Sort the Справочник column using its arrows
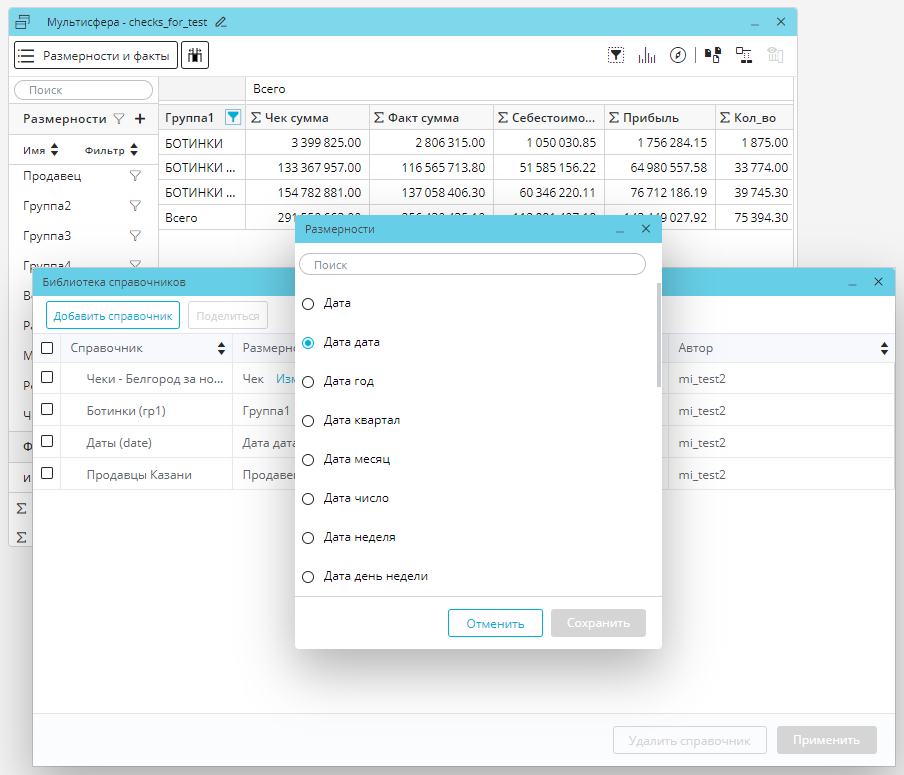Image resolution: width=904 pixels, height=775 pixels. 221,348
